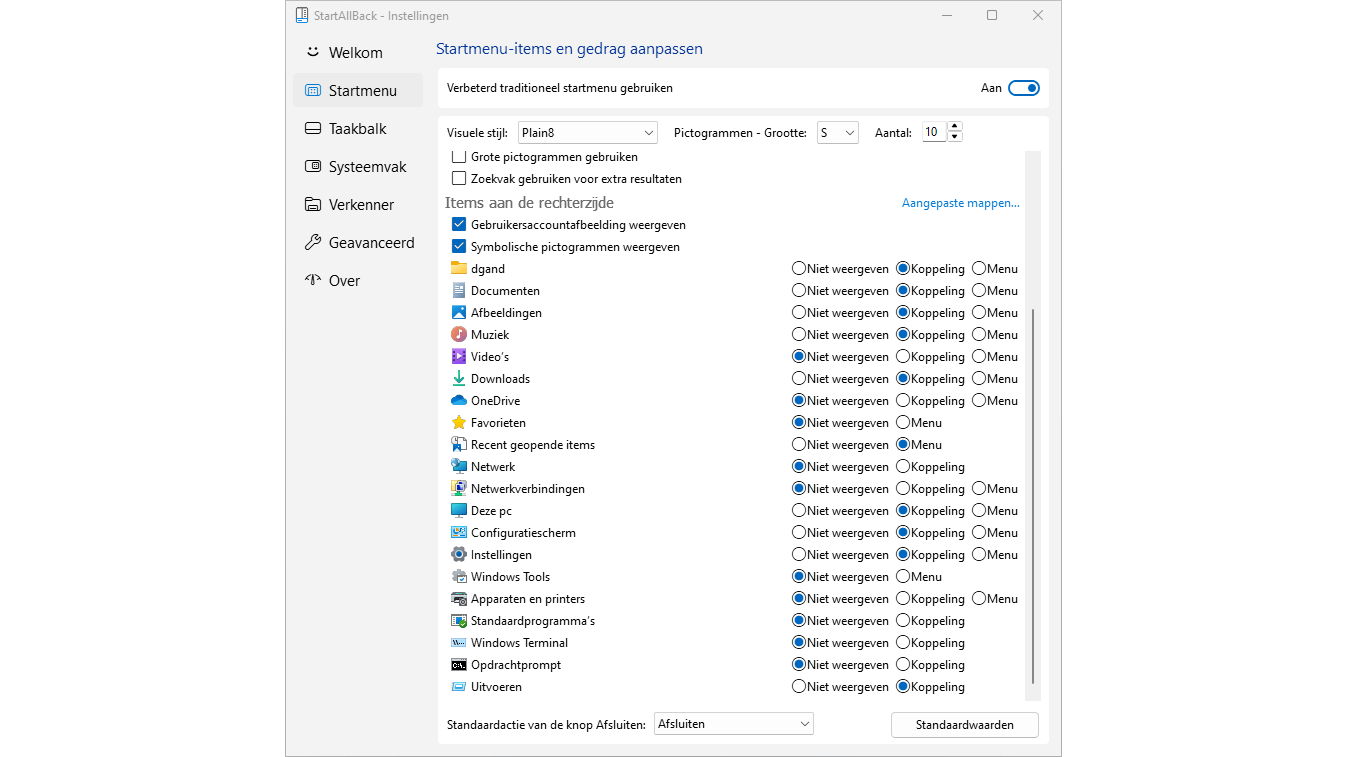Set Video's to Koppeling
Image resolution: width=1346 pixels, height=757 pixels.
(x=903, y=357)
